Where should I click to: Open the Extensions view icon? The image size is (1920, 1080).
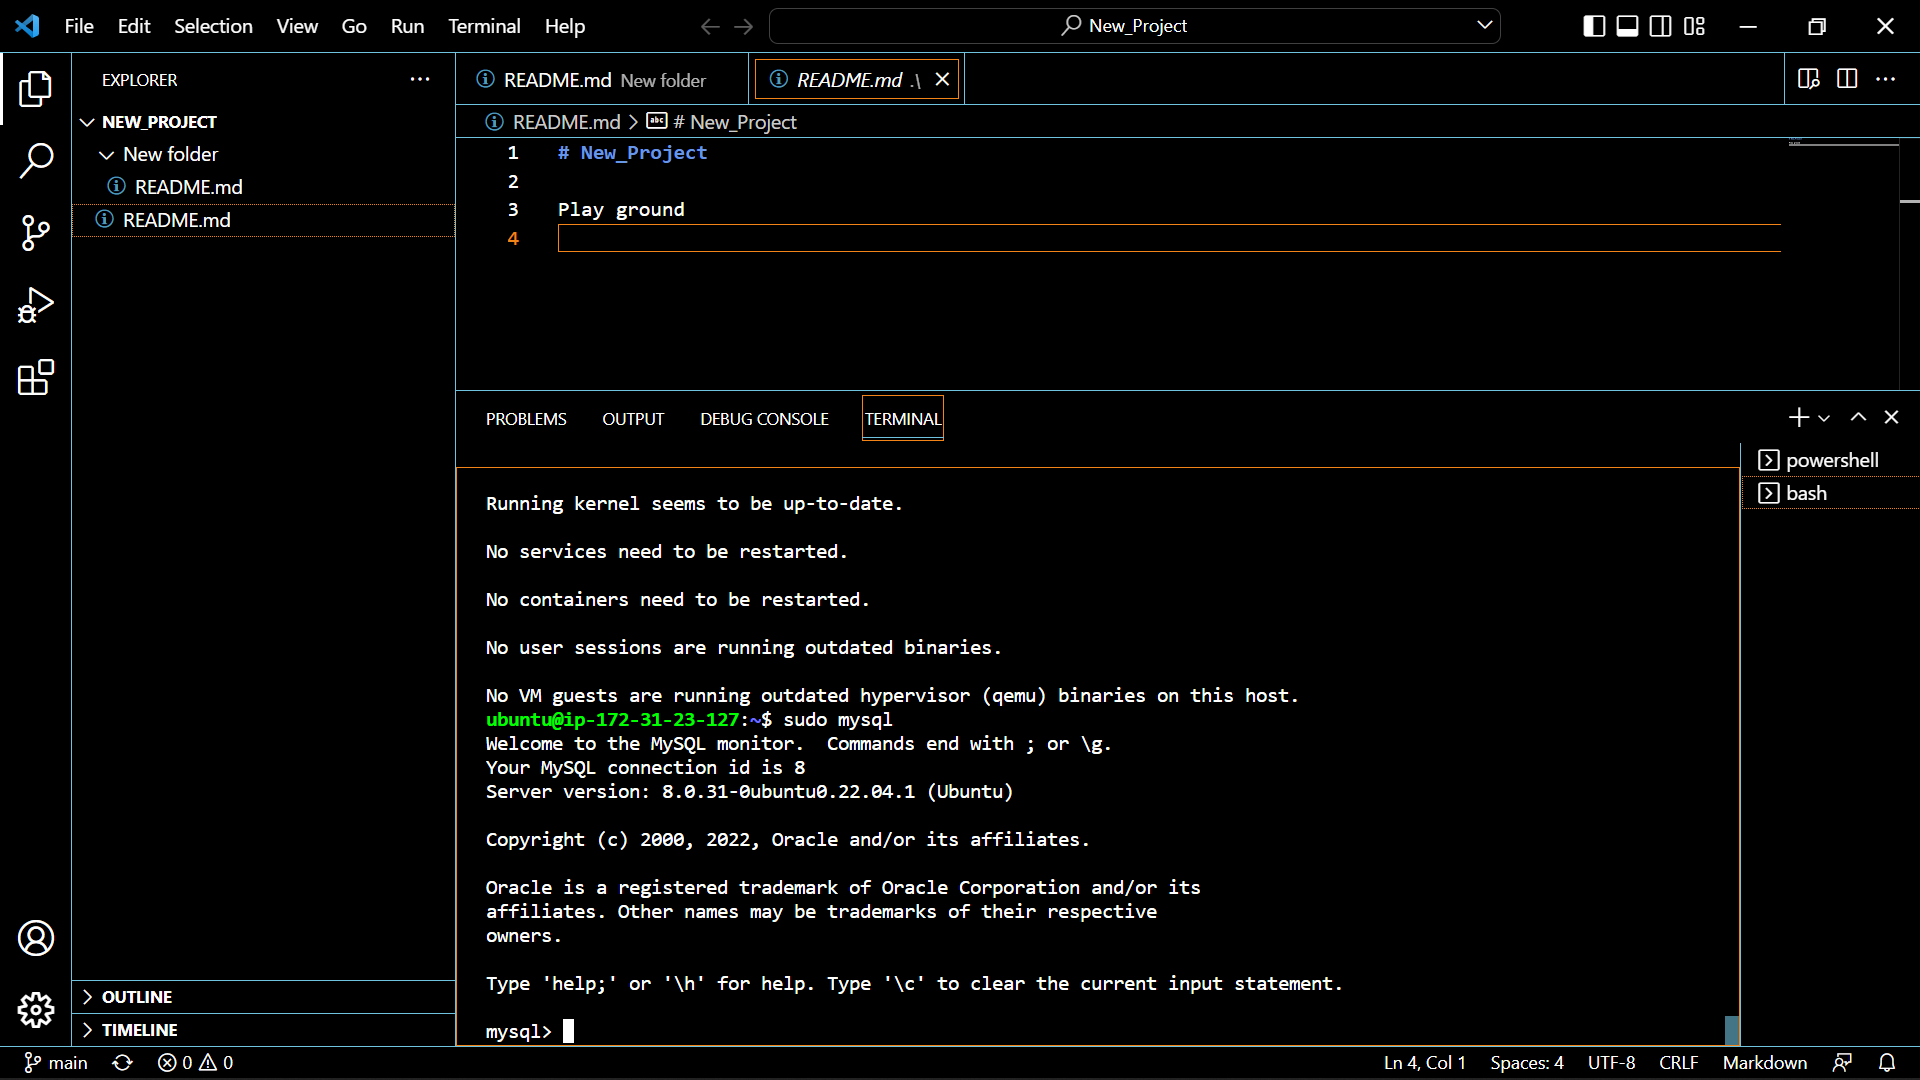tap(36, 378)
